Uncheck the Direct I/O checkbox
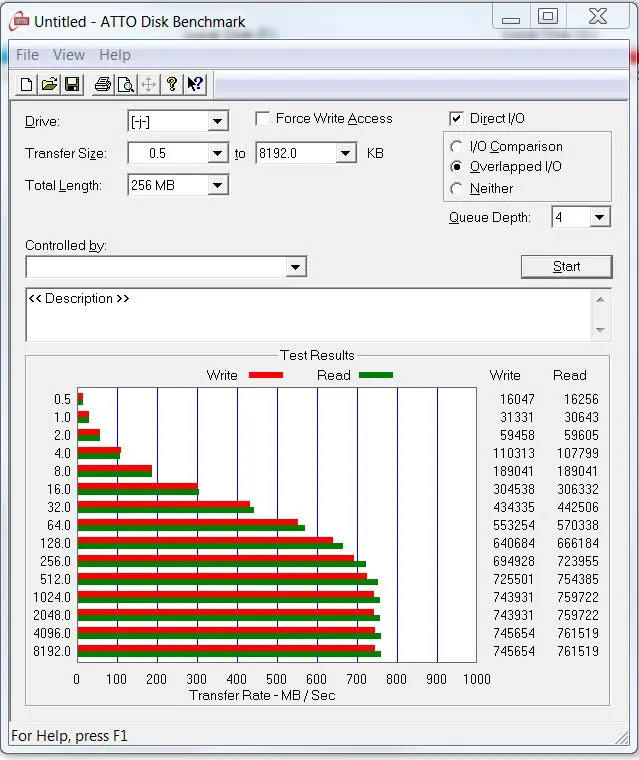This screenshot has height=760, width=639. coord(456,119)
